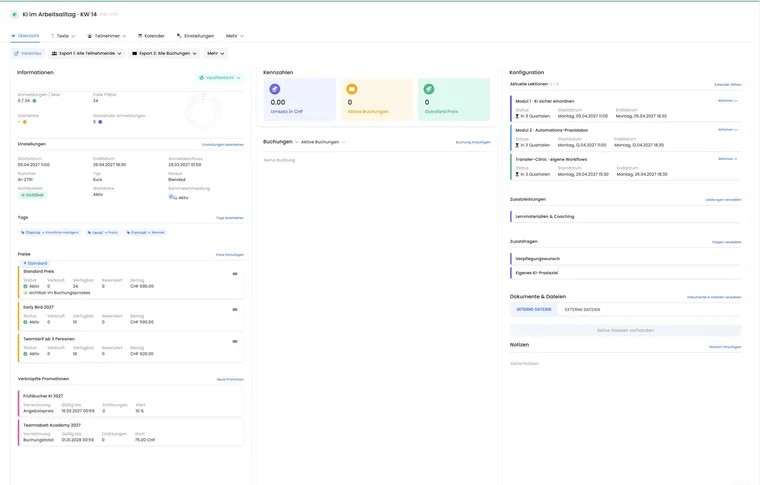This screenshot has height=485, width=760.
Task: Click the orange Warteliste status dot
Action: click(x=25, y=122)
